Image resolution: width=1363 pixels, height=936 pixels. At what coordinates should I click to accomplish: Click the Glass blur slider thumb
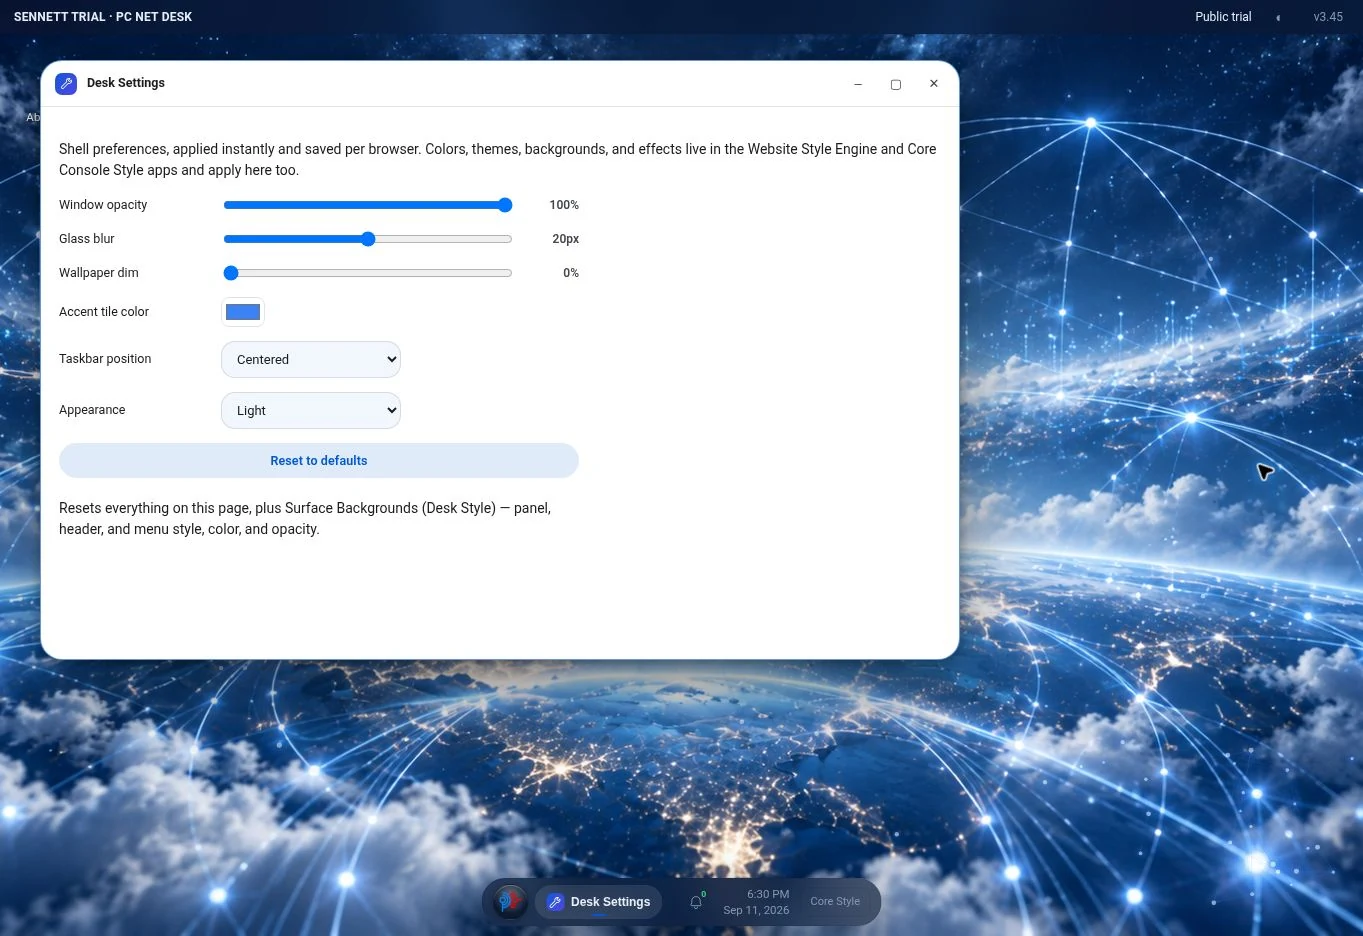tap(368, 239)
